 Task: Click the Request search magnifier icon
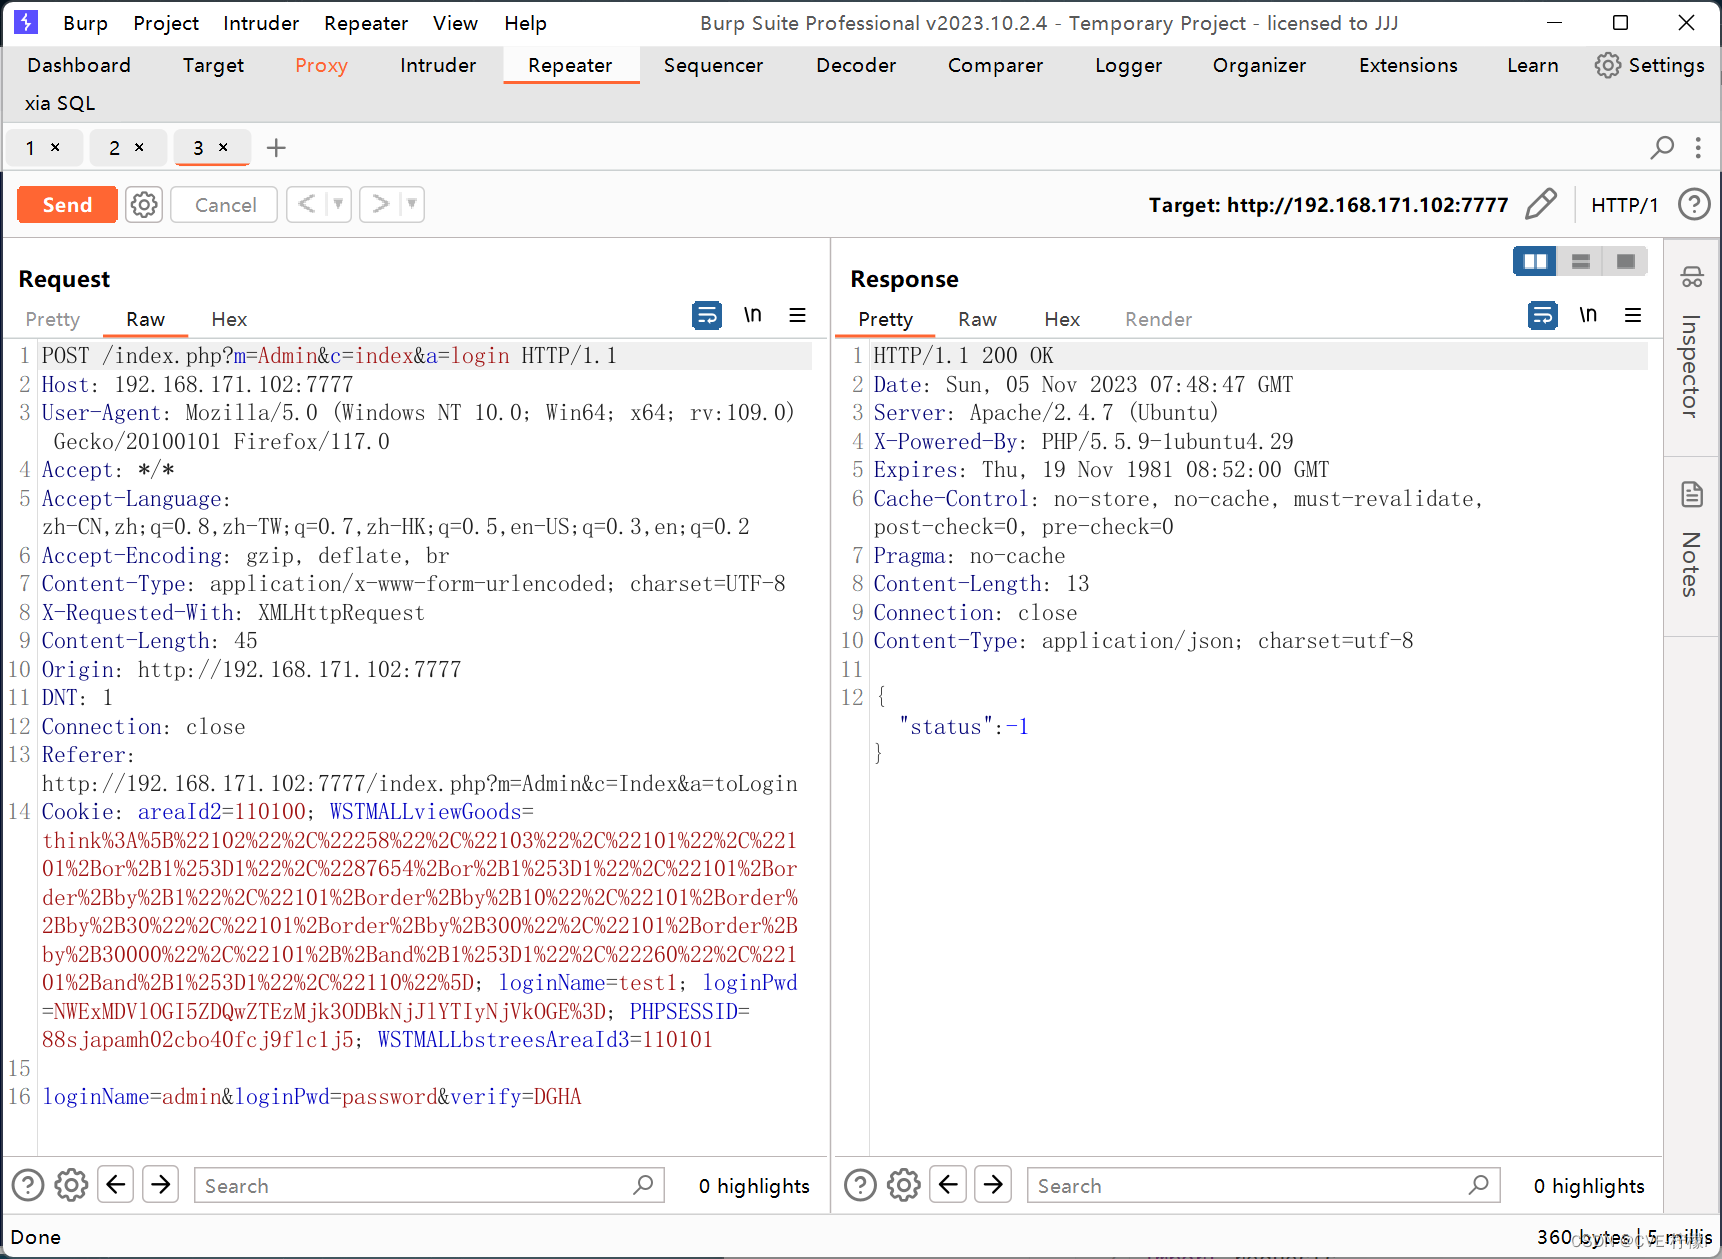(x=644, y=1185)
